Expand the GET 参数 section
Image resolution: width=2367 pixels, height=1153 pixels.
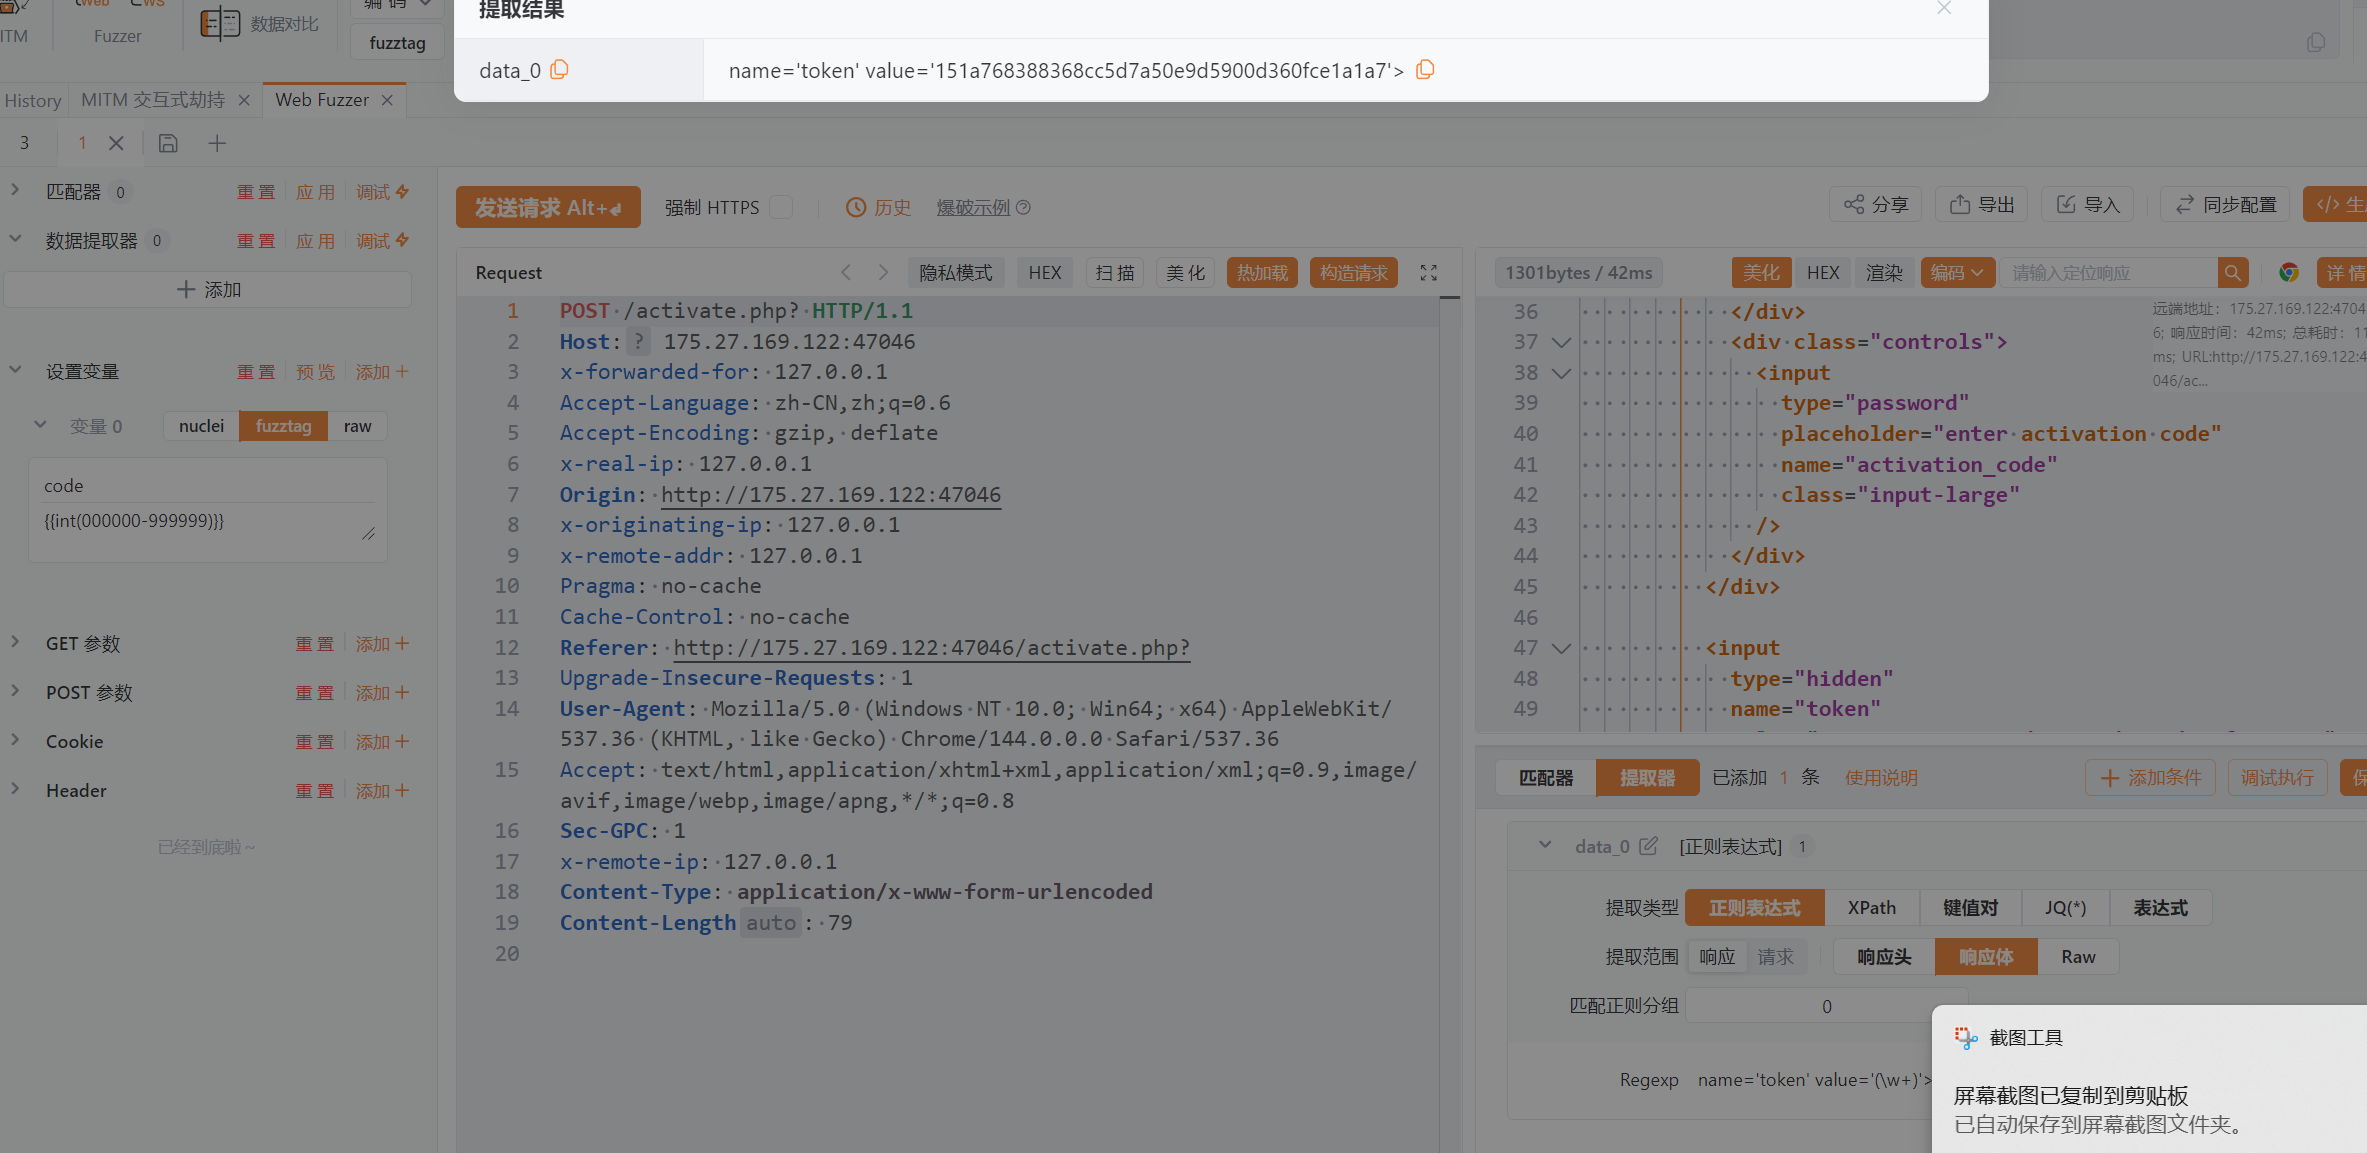(x=15, y=643)
